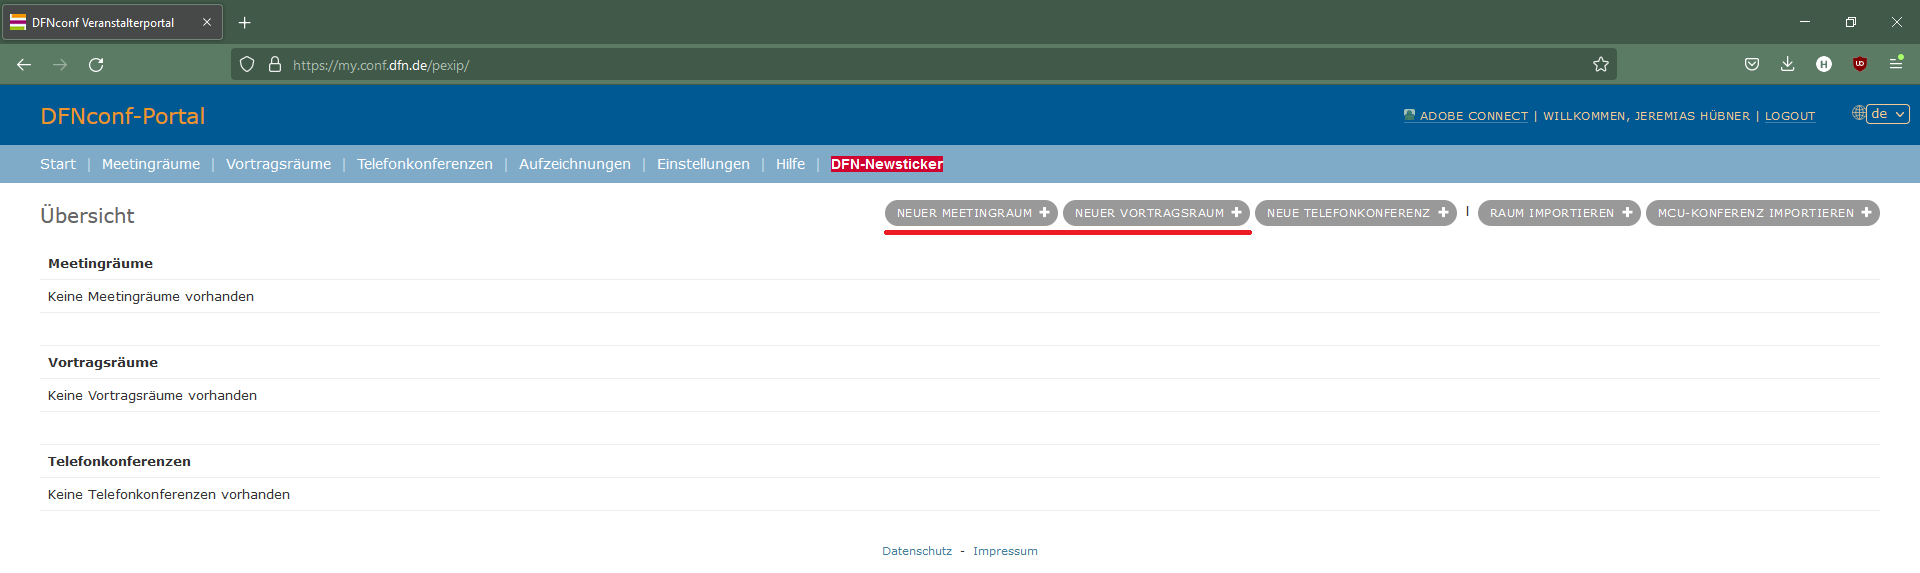This screenshot has height=573, width=1920.
Task: Open the Firefox application menu icon
Action: (x=1895, y=64)
